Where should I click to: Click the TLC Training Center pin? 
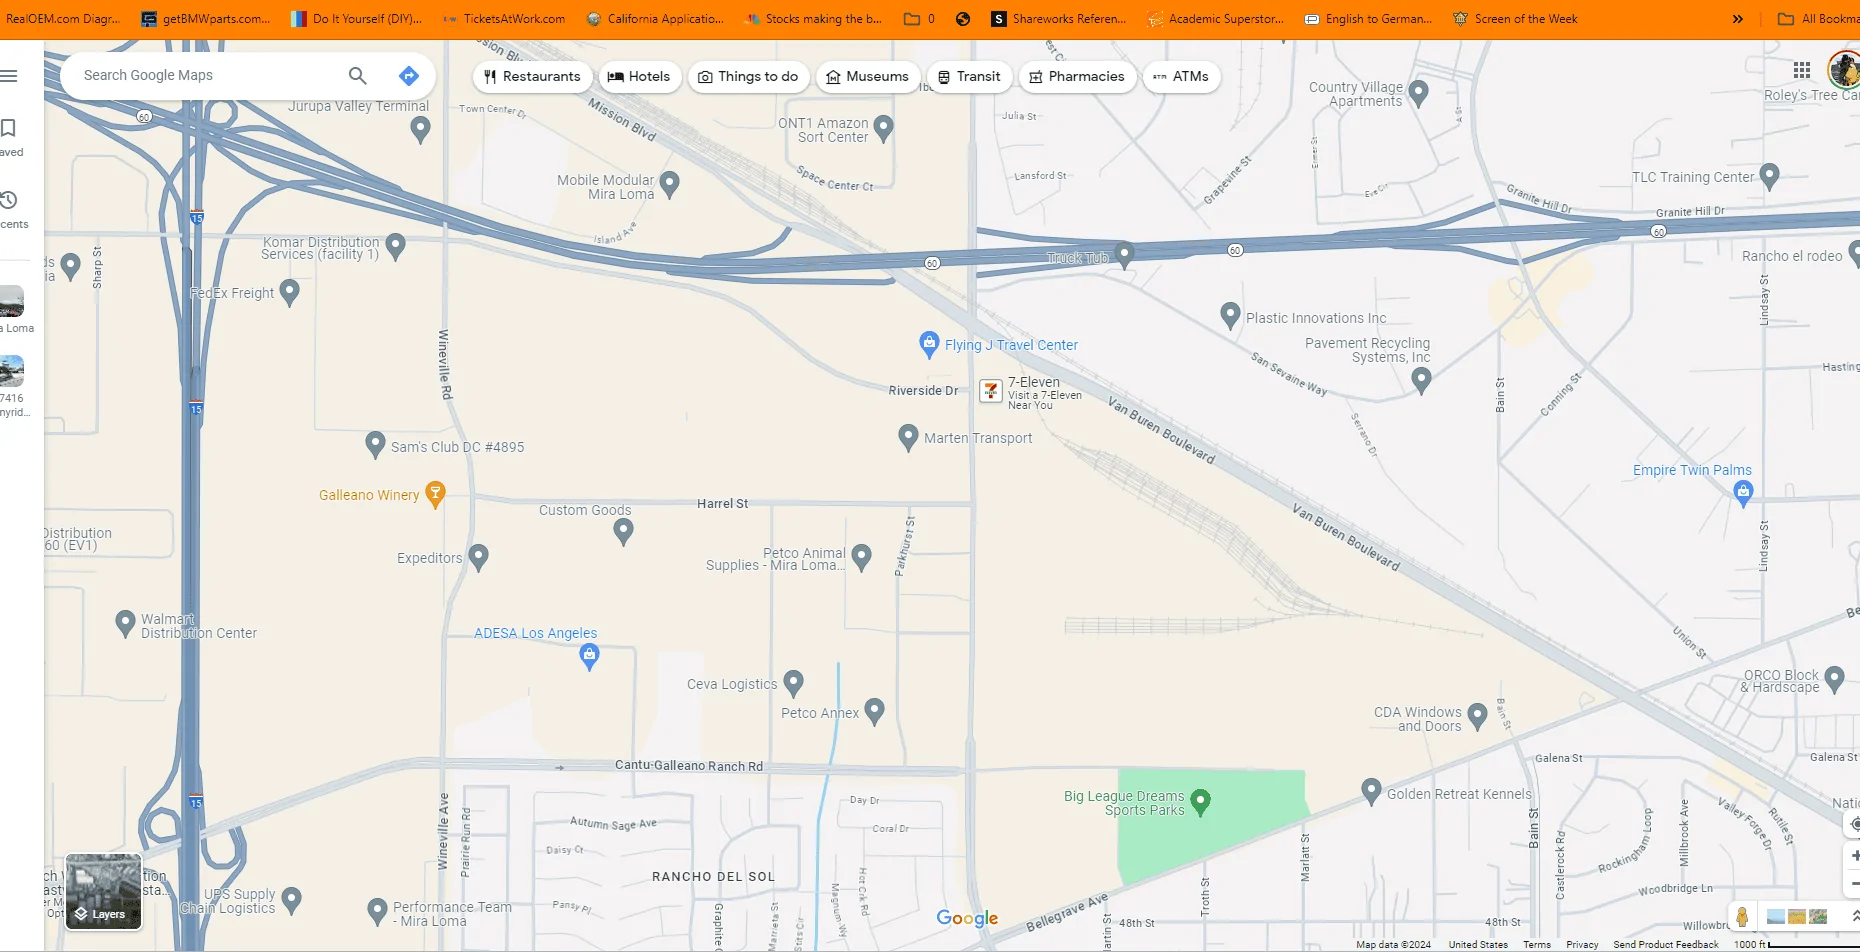[x=1769, y=175]
